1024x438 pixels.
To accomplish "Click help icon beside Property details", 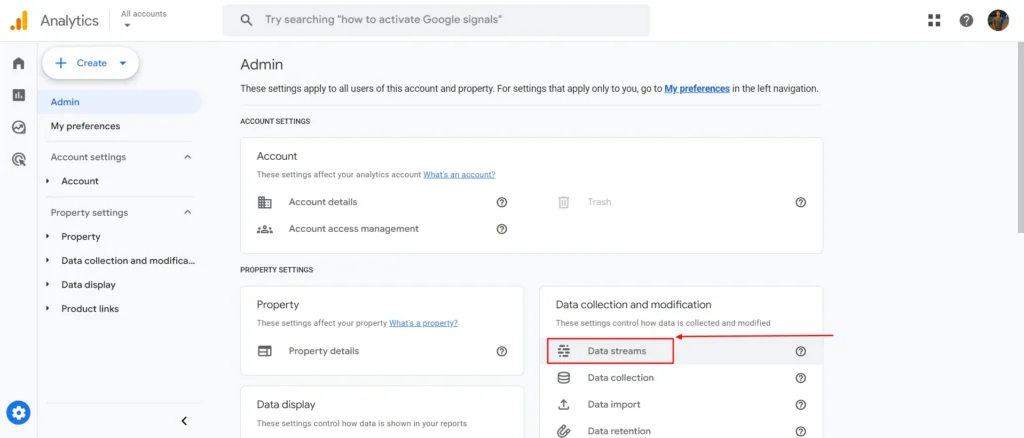I will pyautogui.click(x=502, y=351).
